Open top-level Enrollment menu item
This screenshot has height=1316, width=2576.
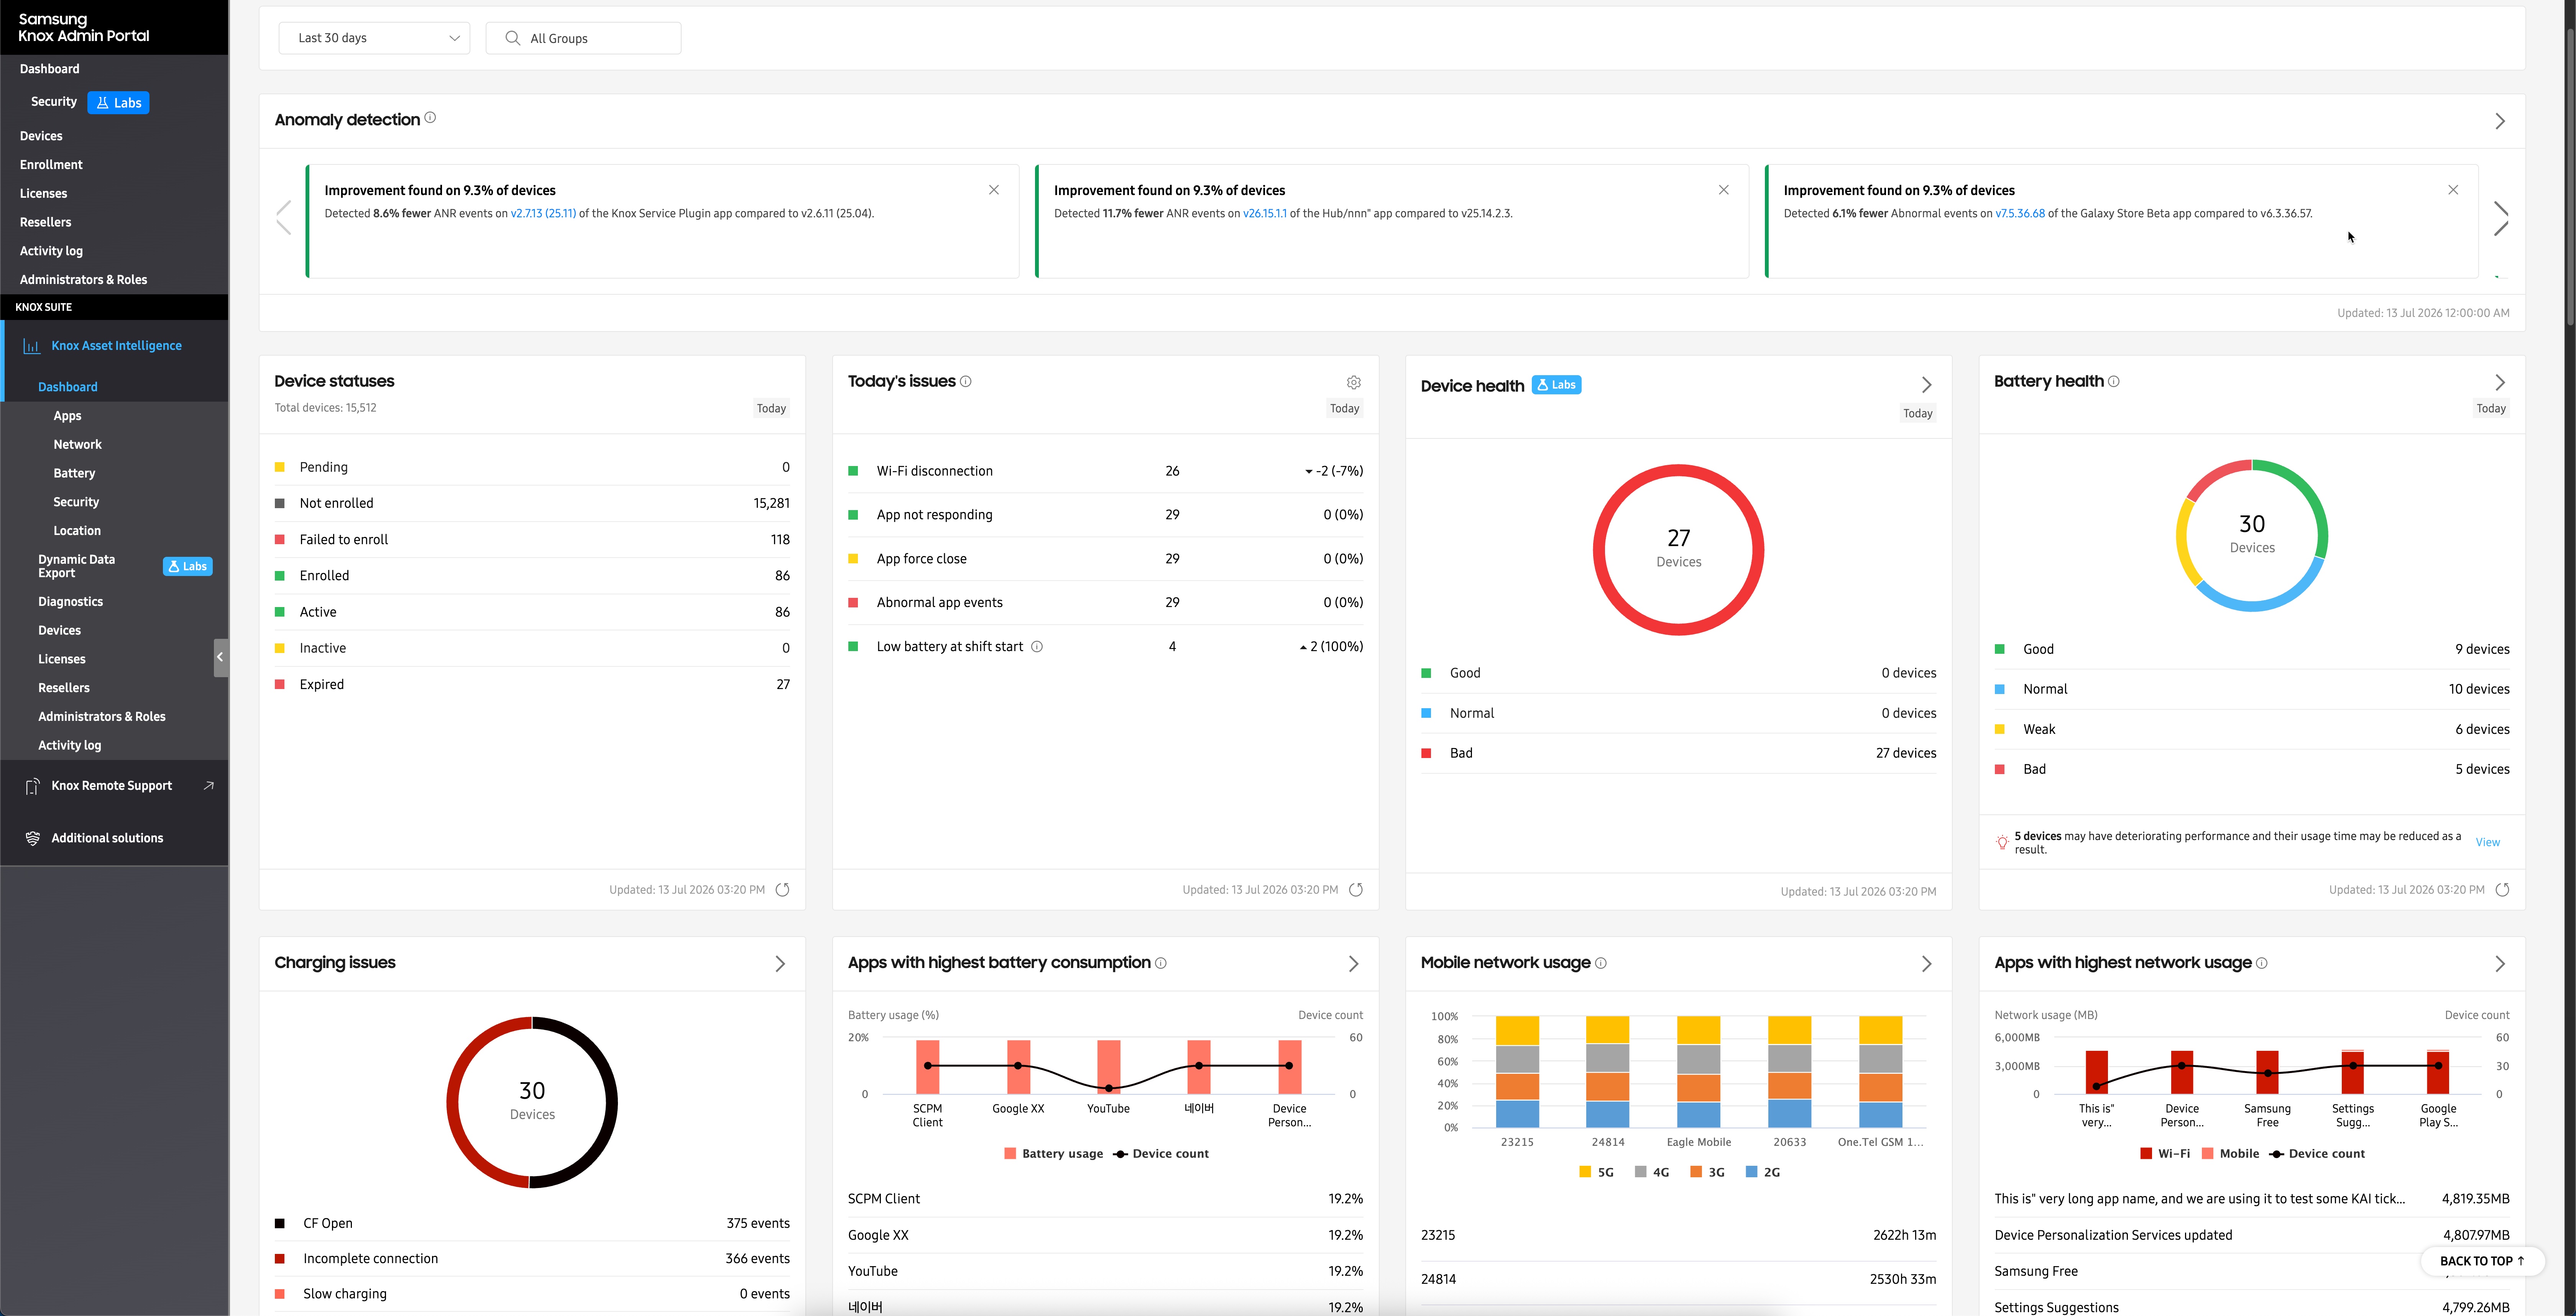point(51,165)
